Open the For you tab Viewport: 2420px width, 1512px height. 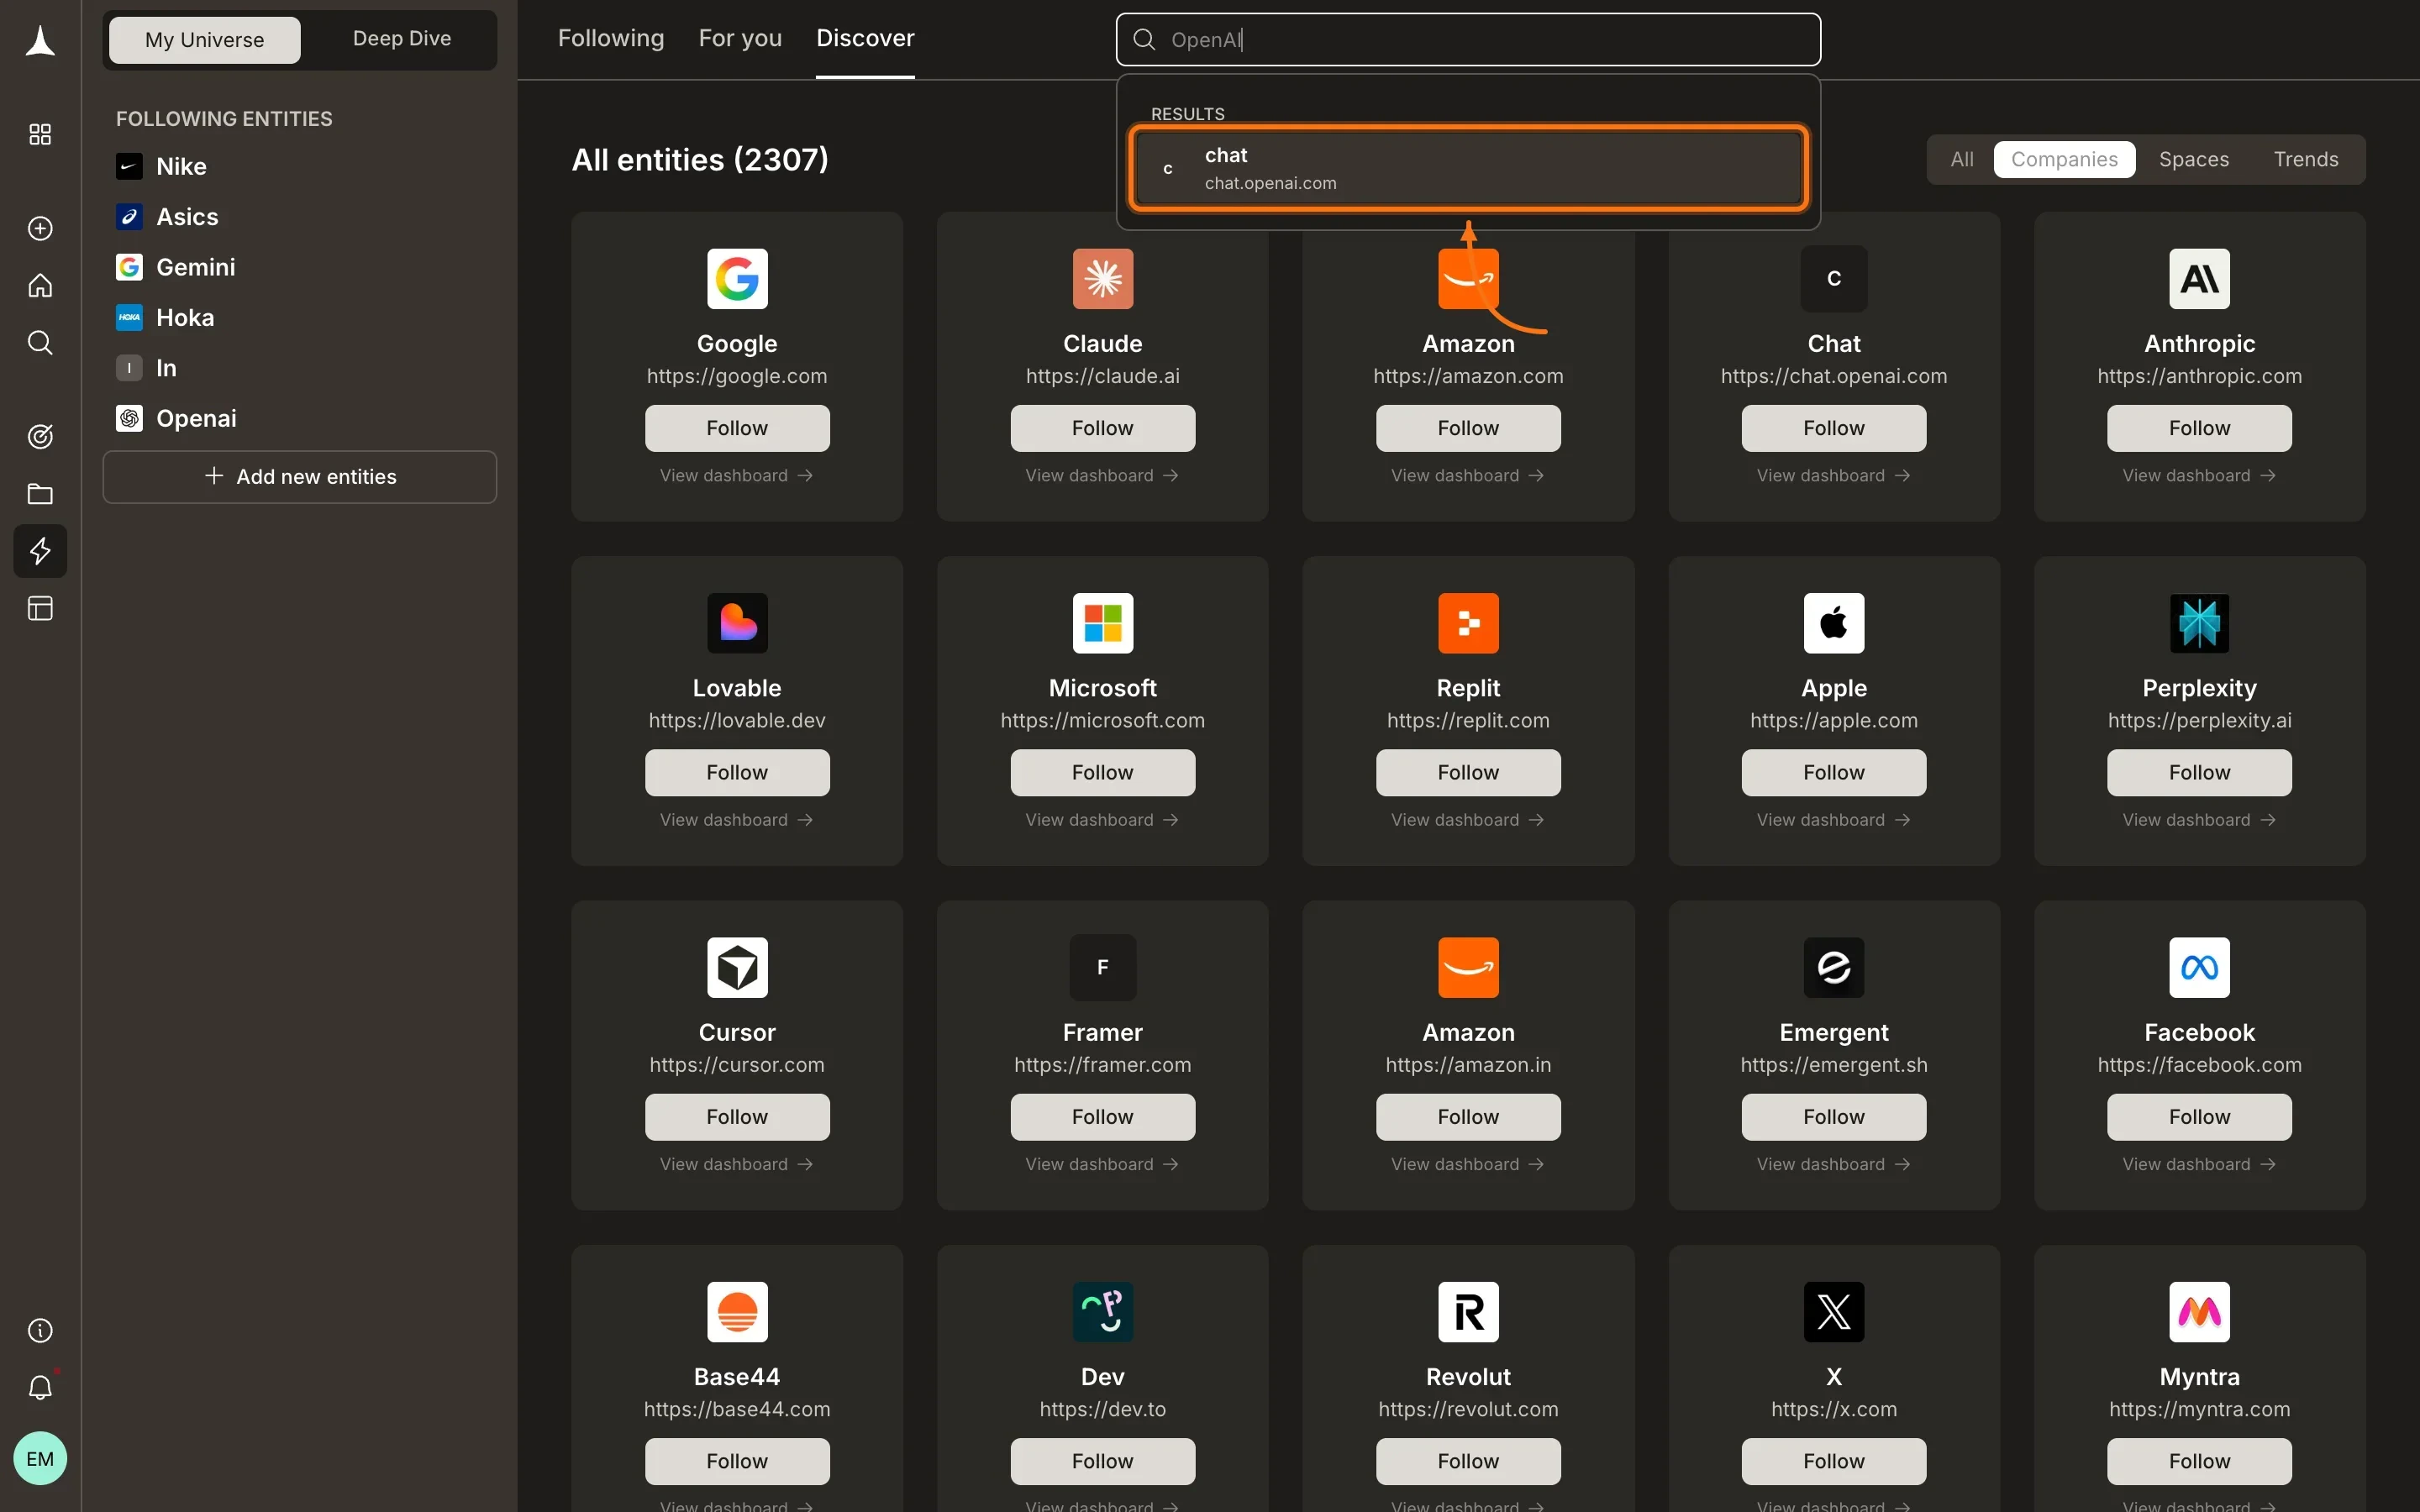pyautogui.click(x=740, y=38)
